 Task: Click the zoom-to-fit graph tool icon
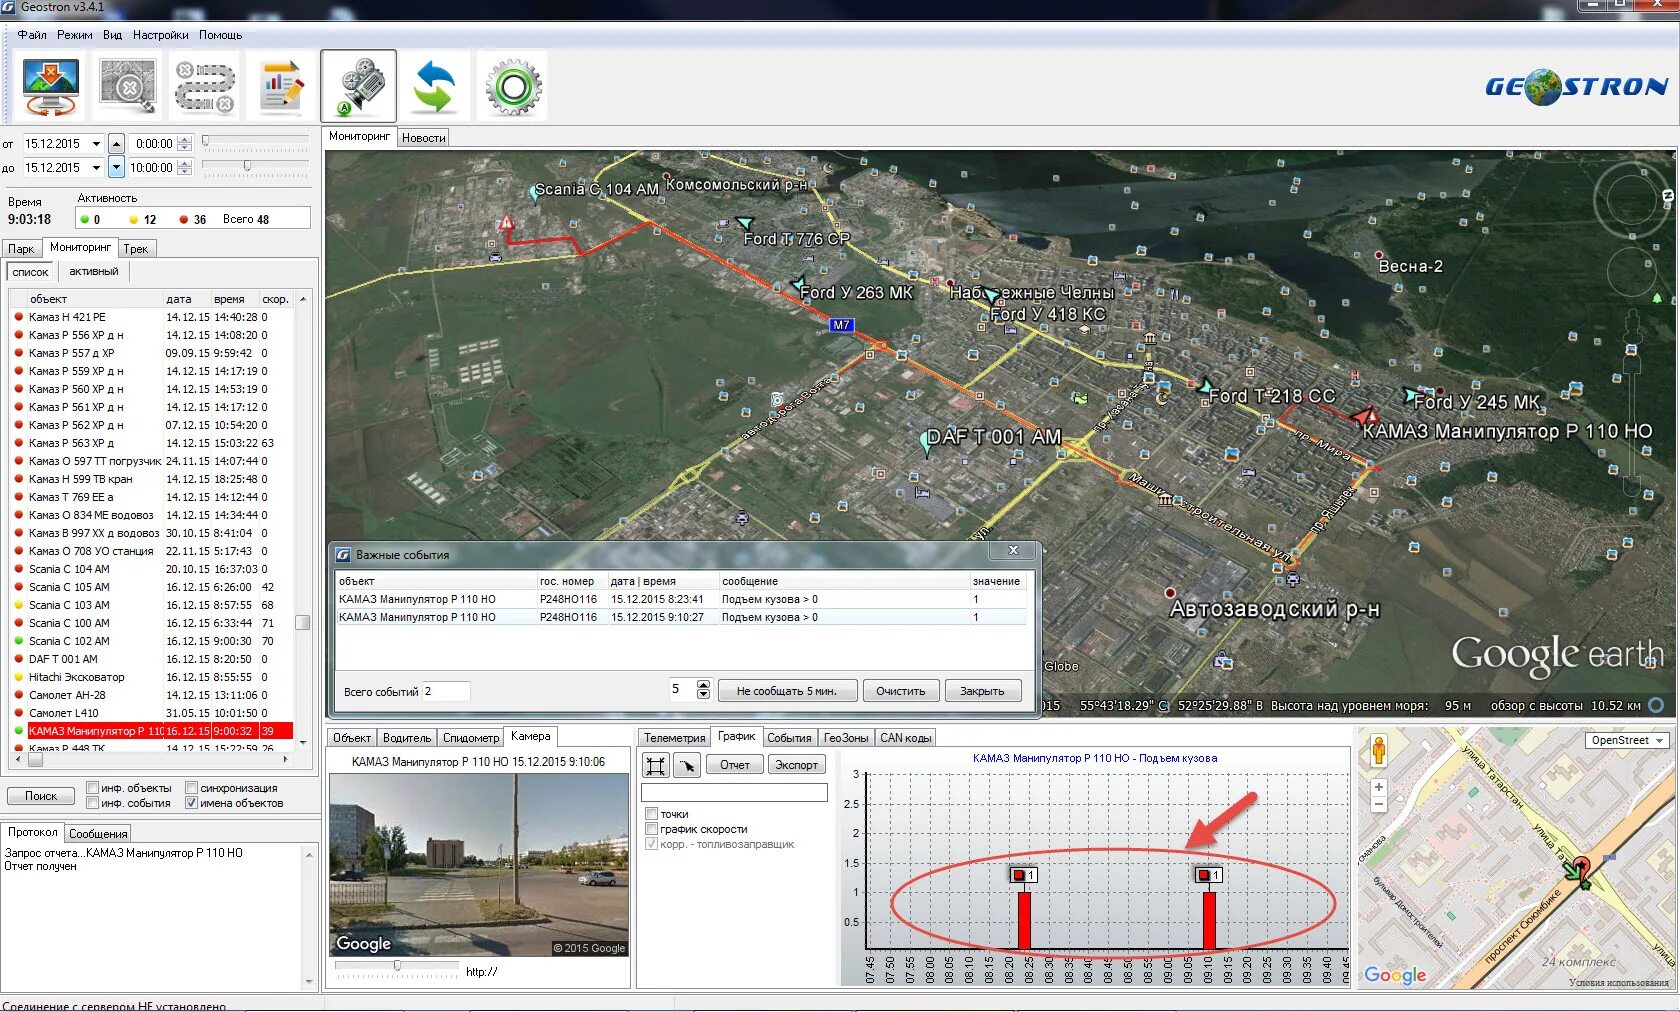(x=656, y=765)
